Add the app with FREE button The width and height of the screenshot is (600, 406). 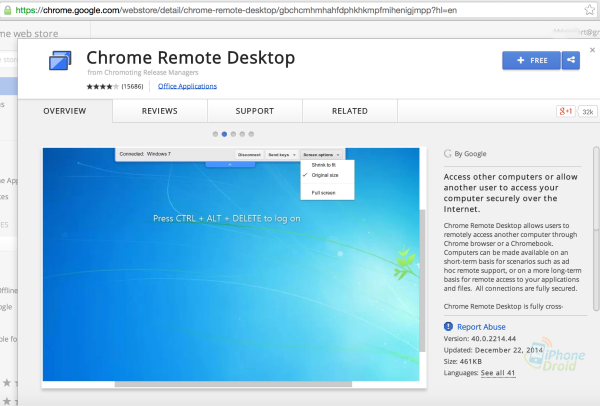coord(532,60)
